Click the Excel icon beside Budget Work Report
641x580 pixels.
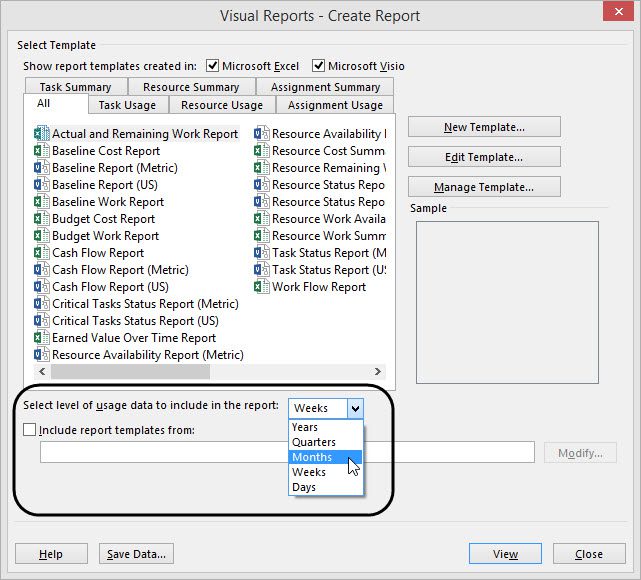[x=42, y=236]
